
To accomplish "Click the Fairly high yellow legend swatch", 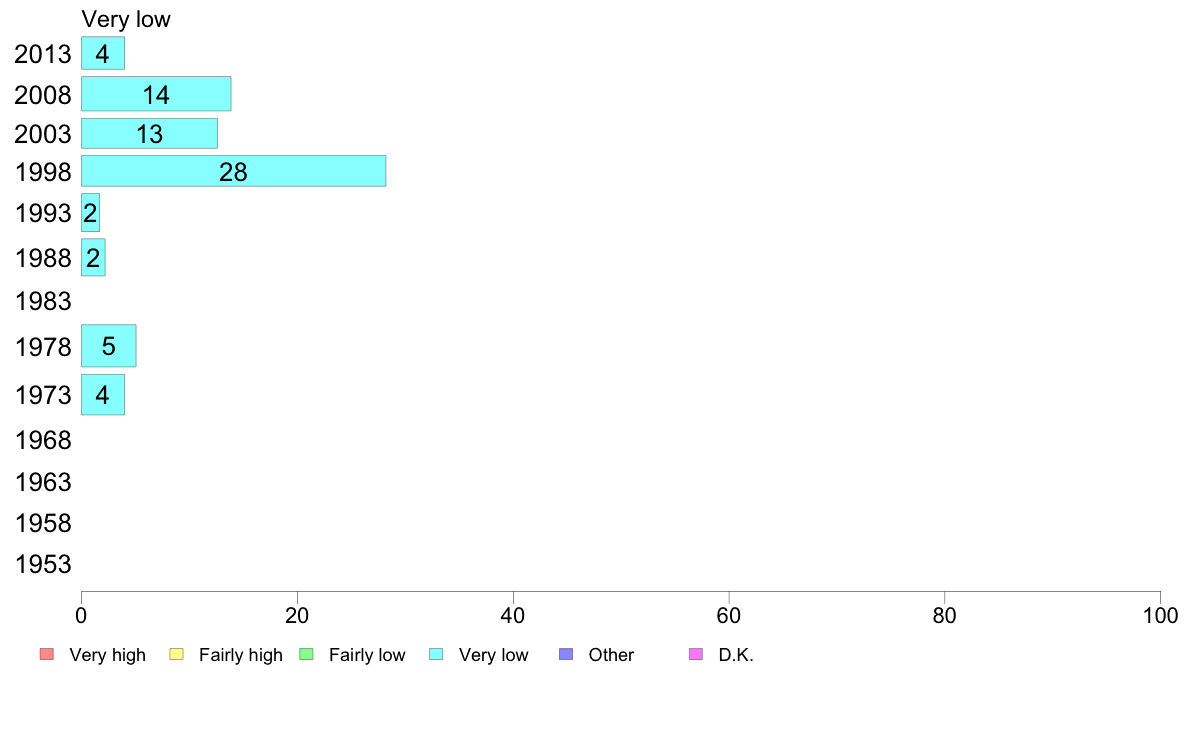I will [177, 654].
